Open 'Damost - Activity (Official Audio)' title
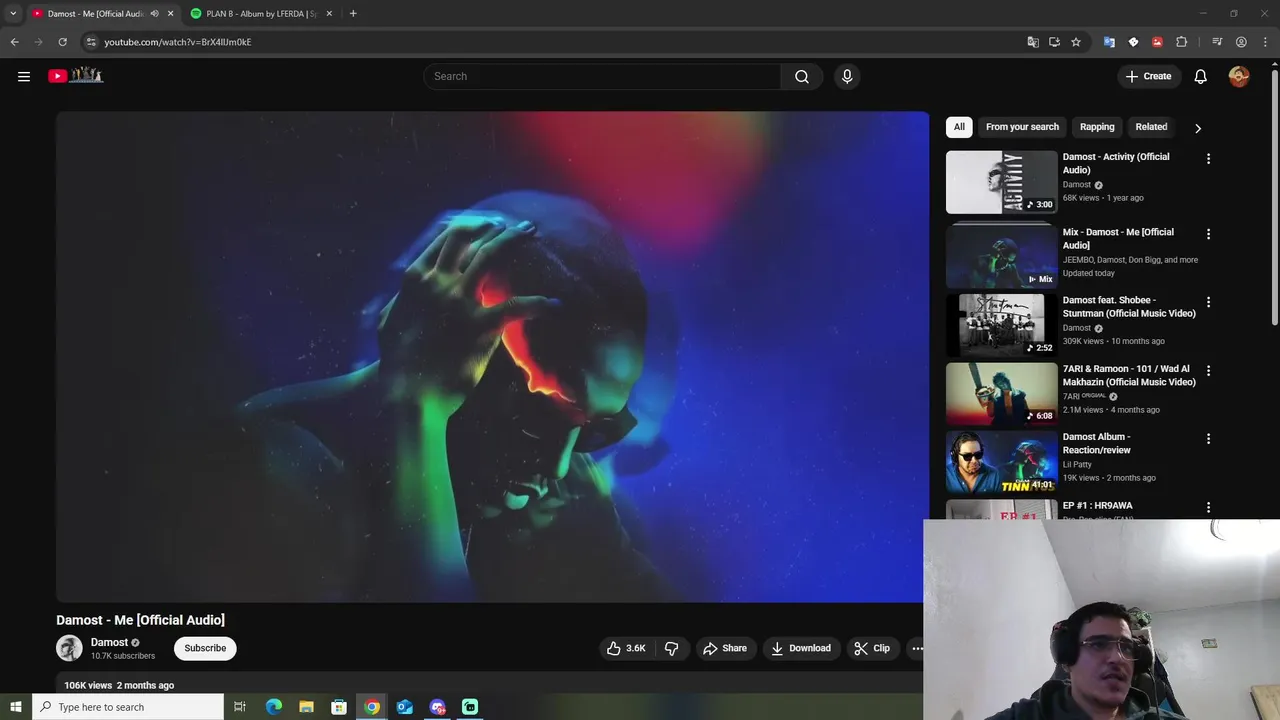The width and height of the screenshot is (1280, 720). pyautogui.click(x=1116, y=163)
